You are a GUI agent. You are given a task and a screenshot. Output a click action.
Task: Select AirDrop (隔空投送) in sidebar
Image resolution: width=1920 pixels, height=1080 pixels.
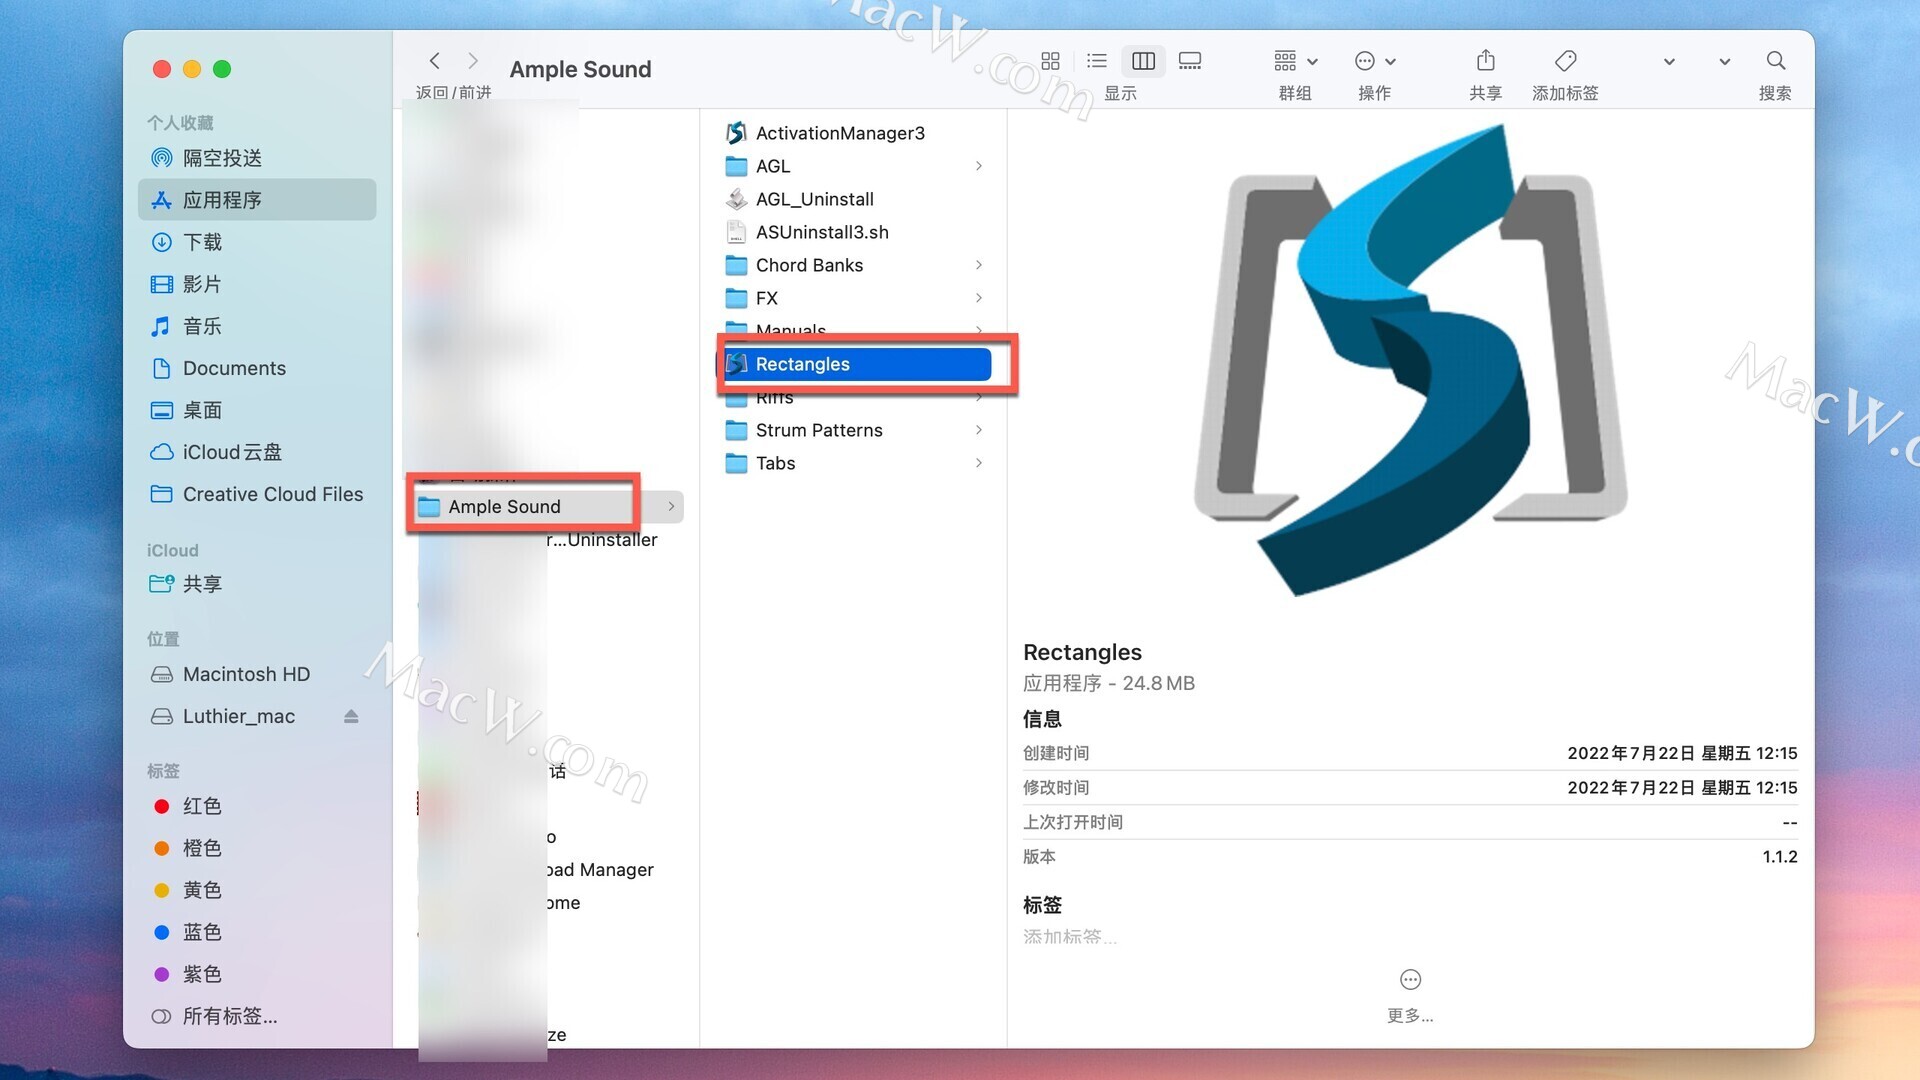pyautogui.click(x=257, y=158)
